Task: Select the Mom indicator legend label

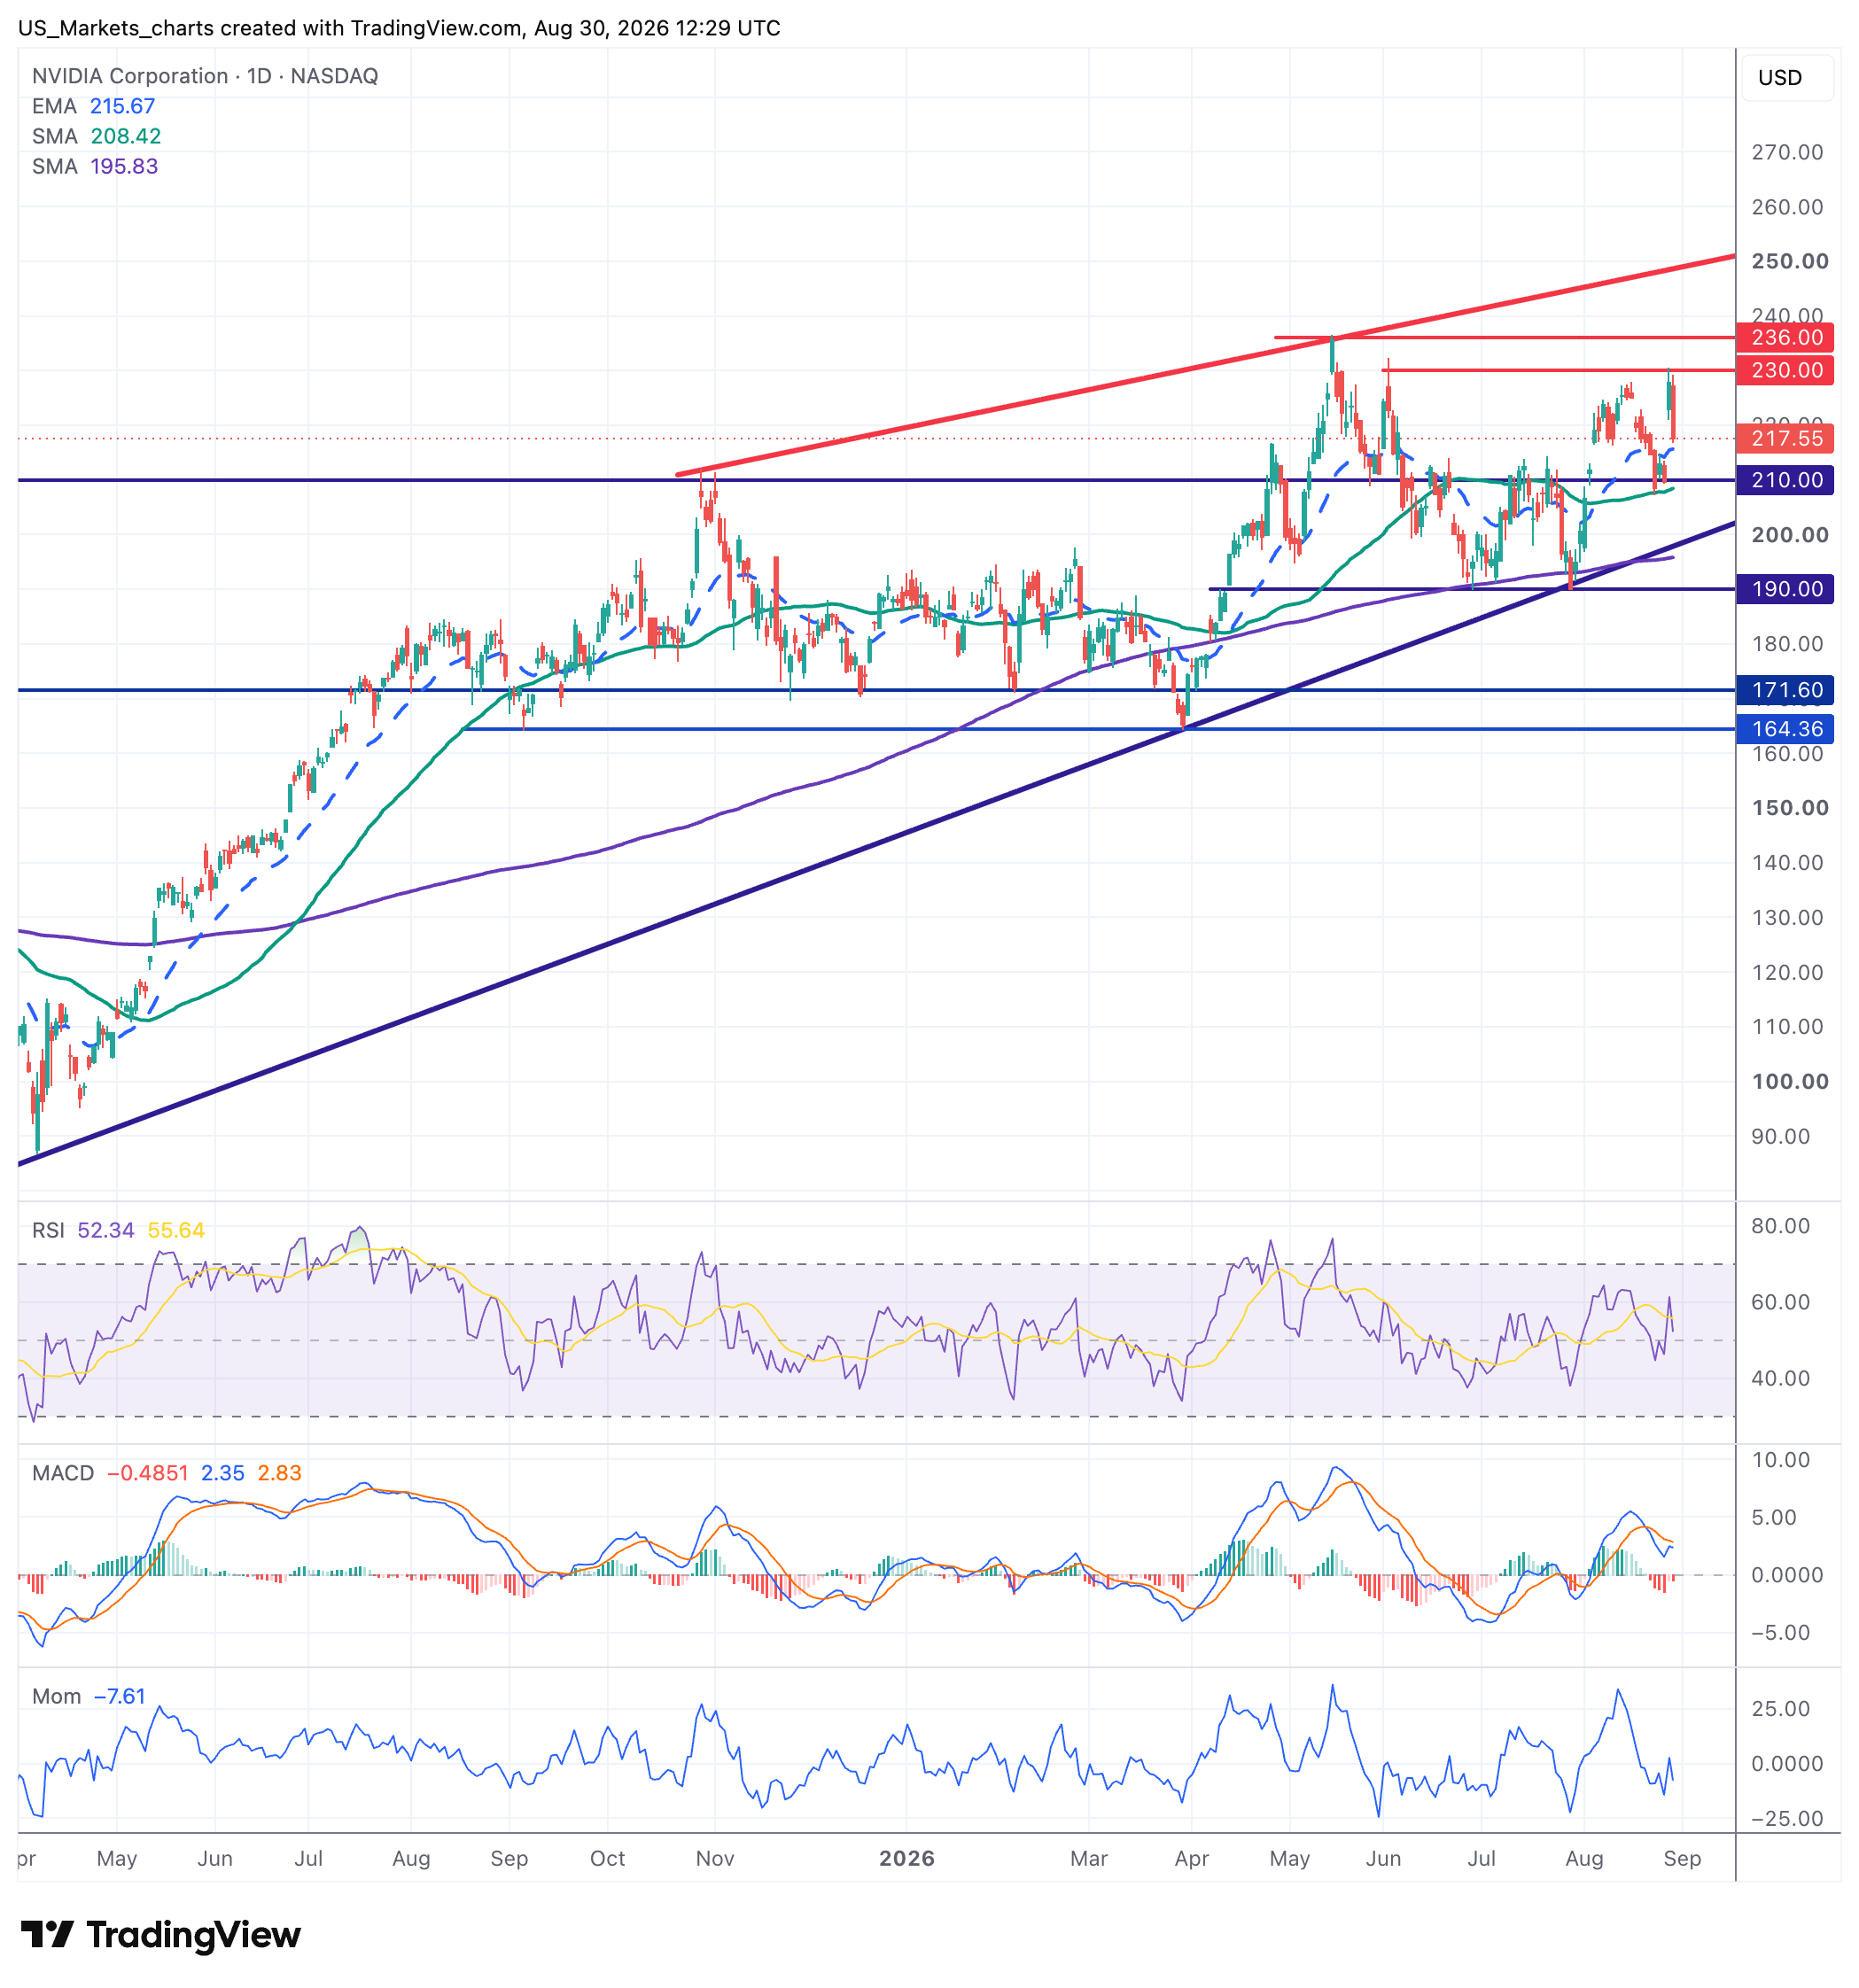Action: click(x=56, y=1696)
